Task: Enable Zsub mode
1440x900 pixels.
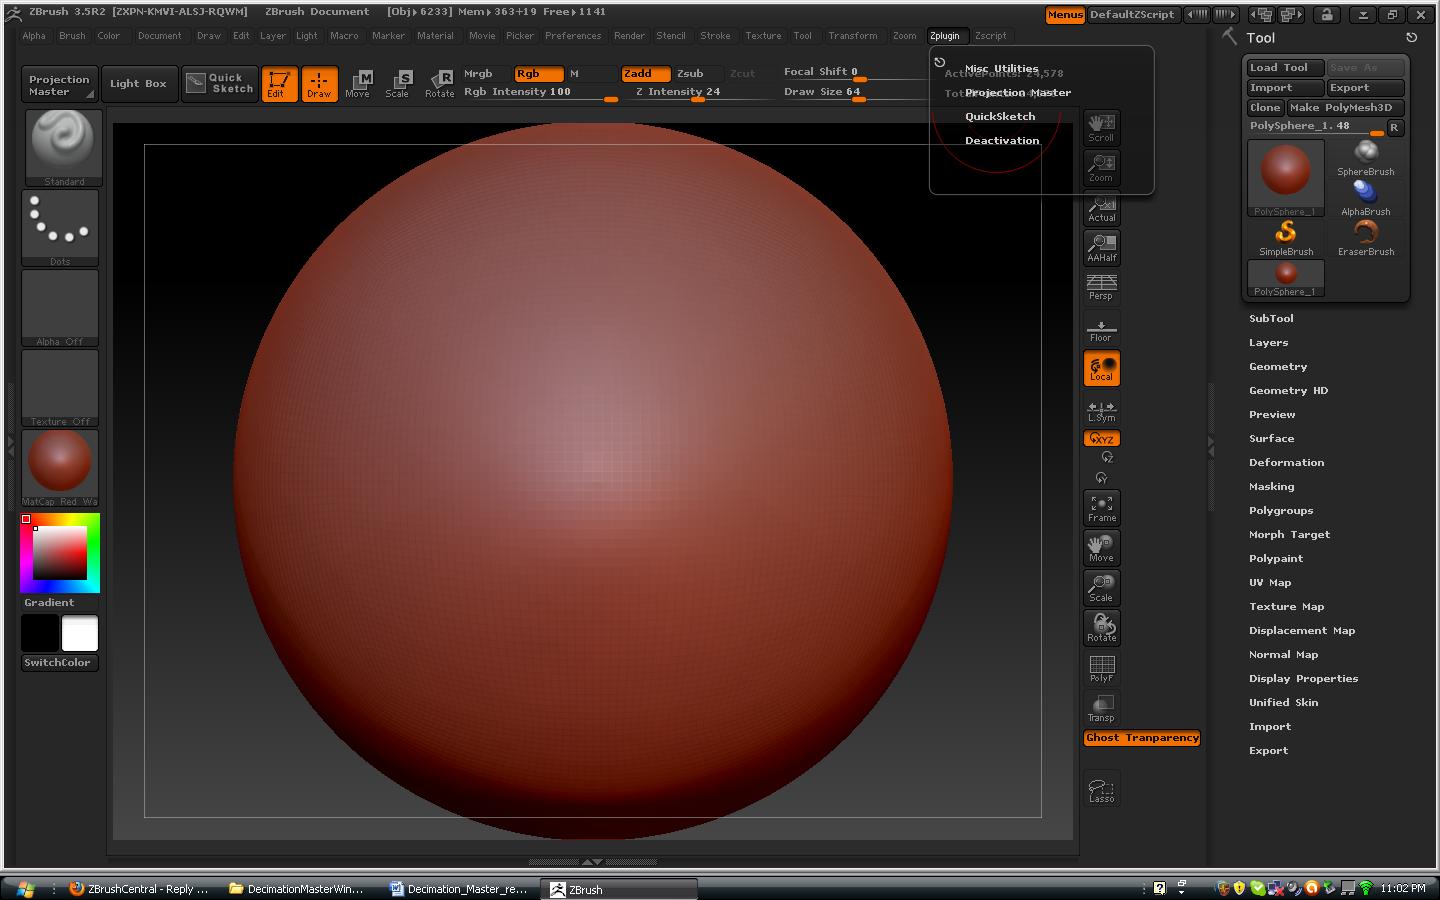Action: pos(697,74)
